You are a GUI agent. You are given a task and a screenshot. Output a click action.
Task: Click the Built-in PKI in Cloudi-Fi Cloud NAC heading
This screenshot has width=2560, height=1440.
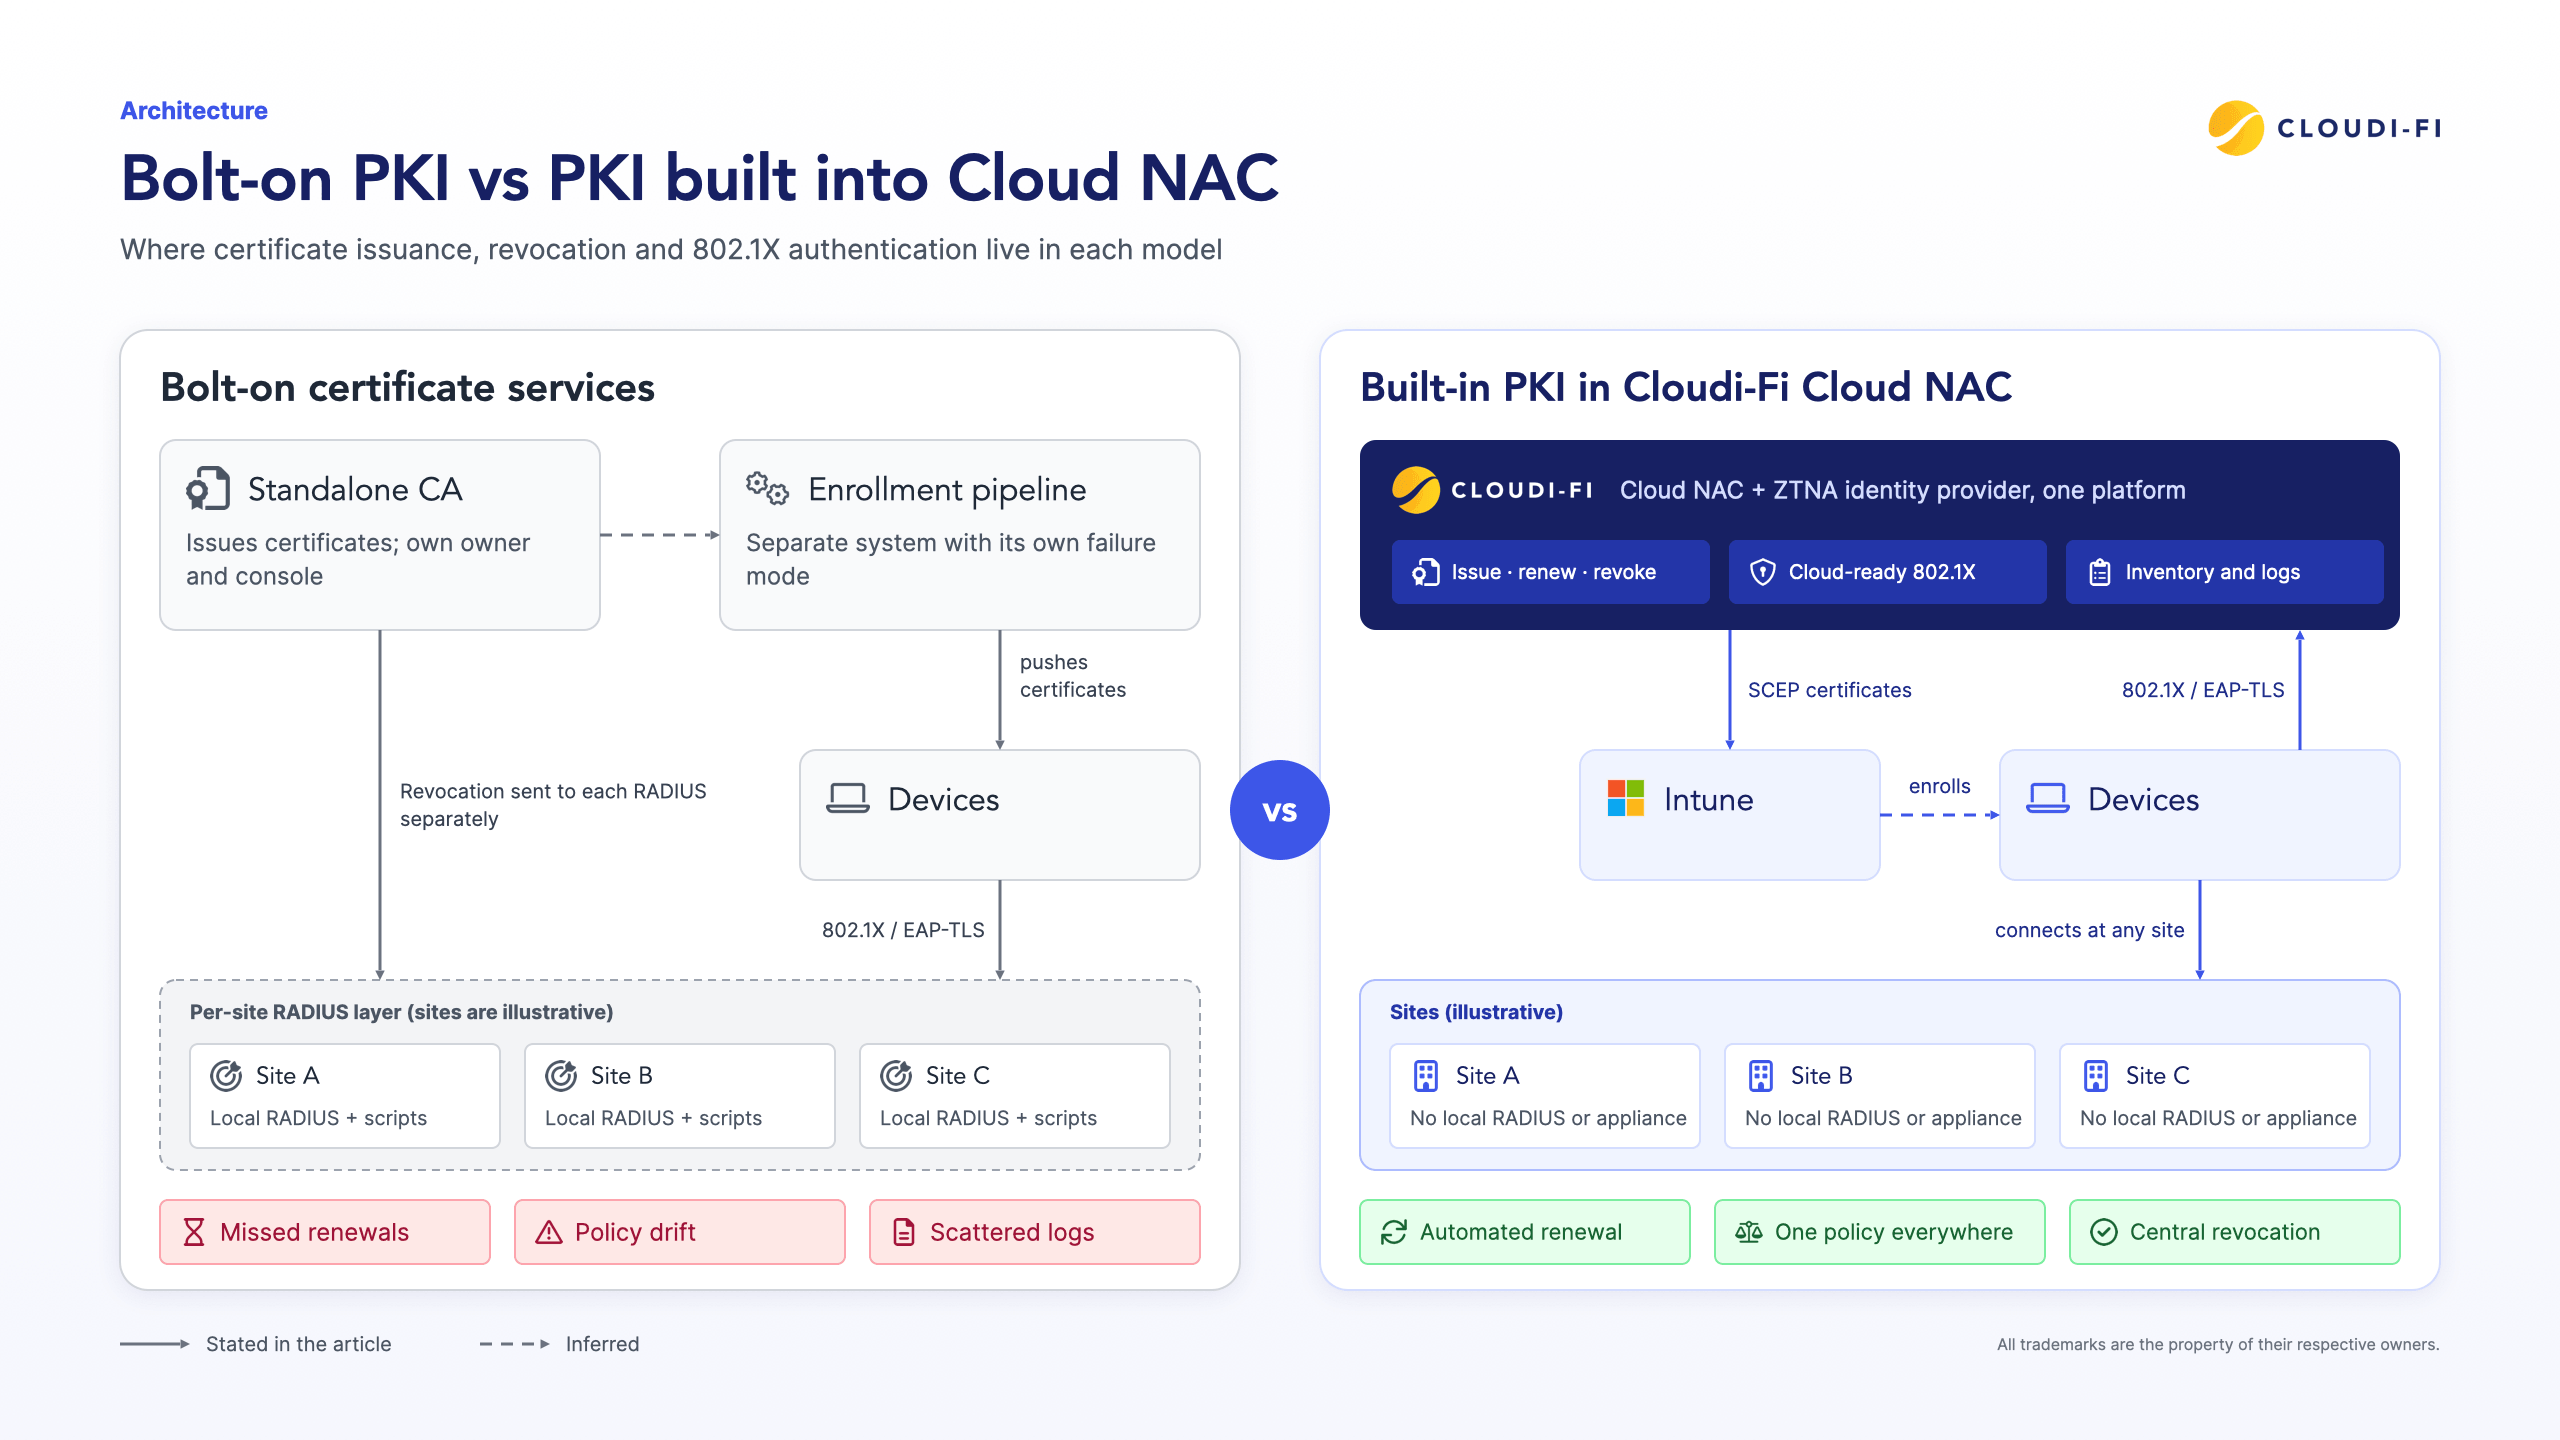click(x=1686, y=388)
